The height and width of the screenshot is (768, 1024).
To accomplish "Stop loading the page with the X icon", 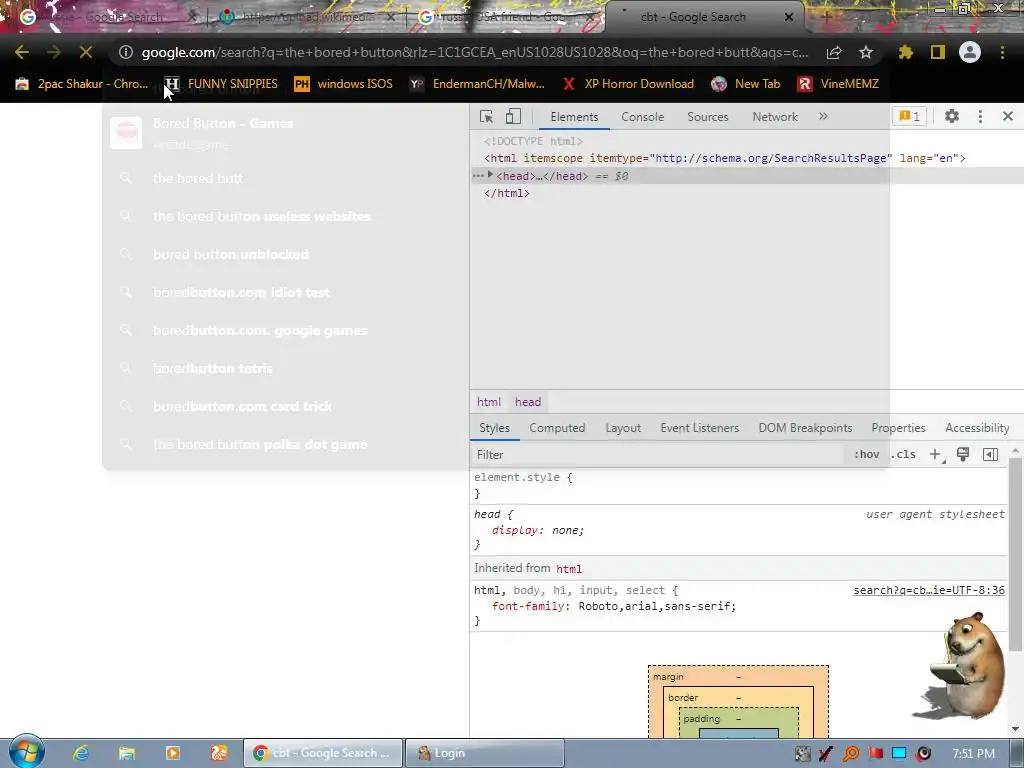I will point(86,52).
